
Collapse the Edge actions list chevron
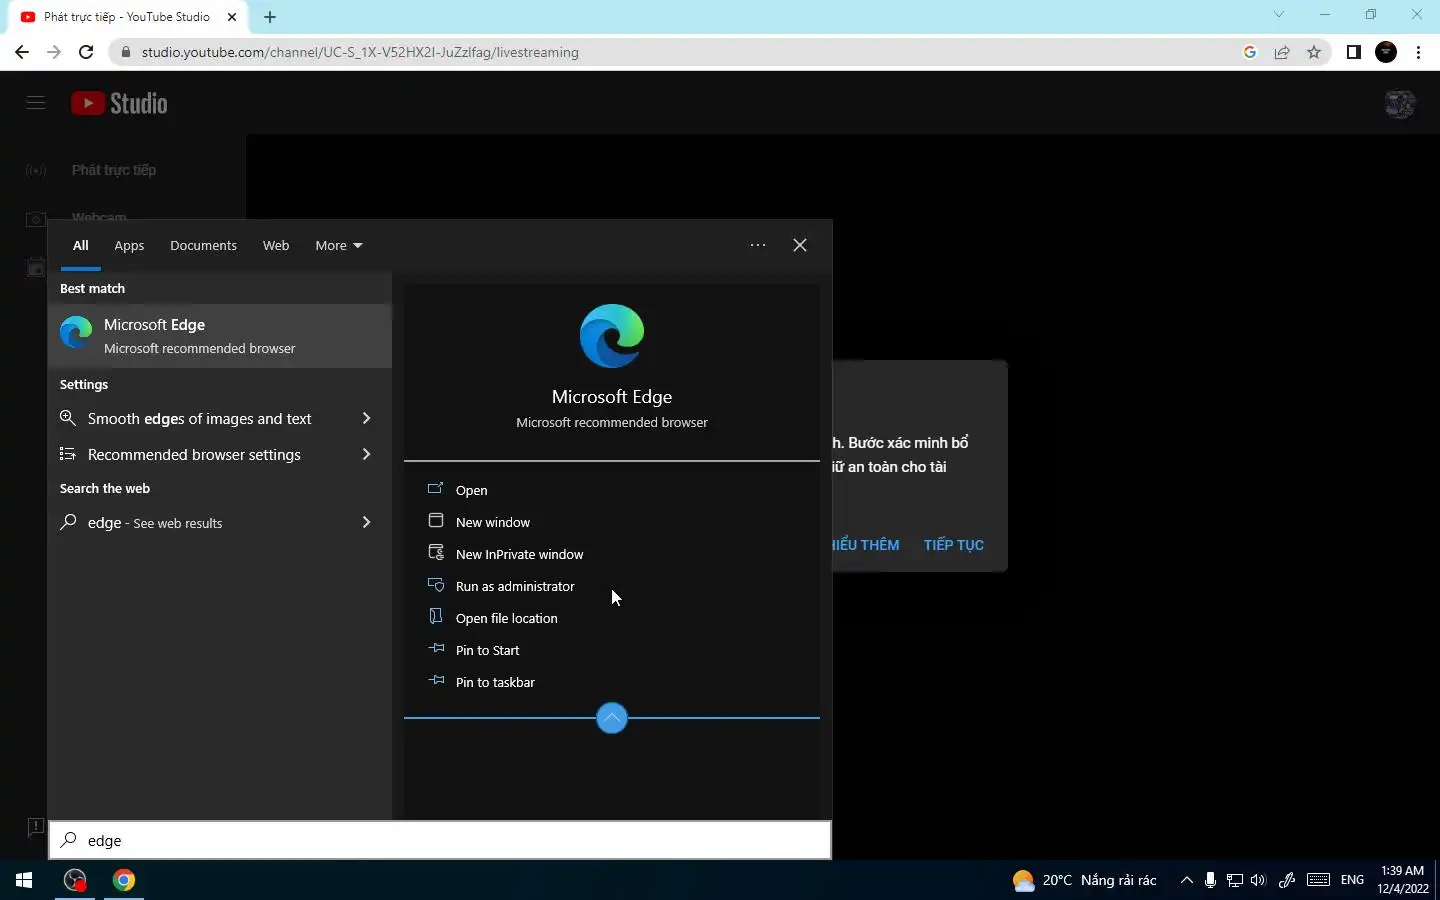tap(612, 718)
